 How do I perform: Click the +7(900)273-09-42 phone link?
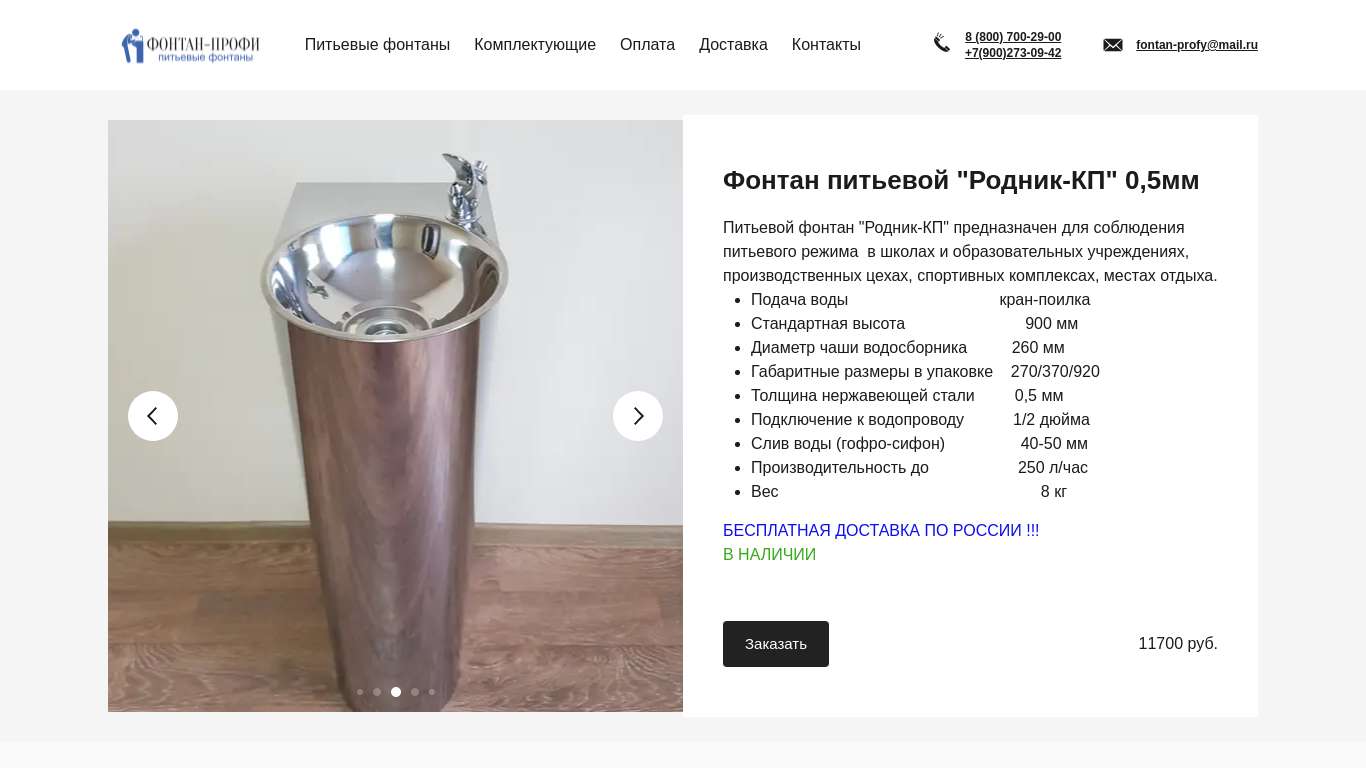click(x=1013, y=53)
